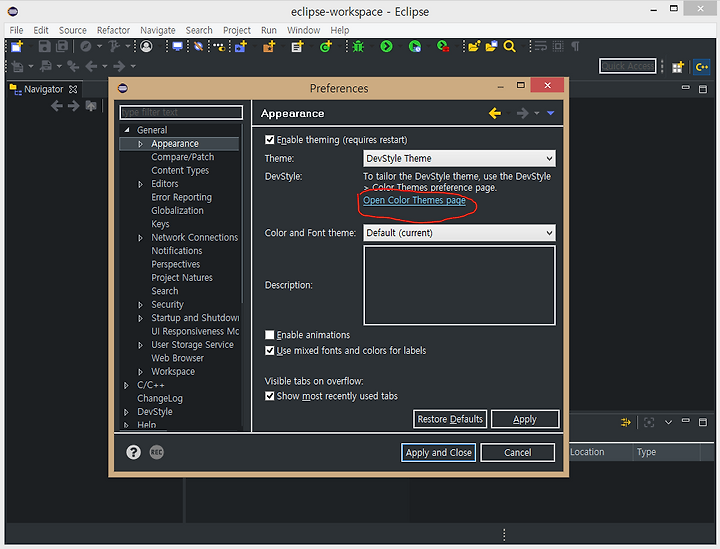720x549 pixels.
Task: Click the Open Perspective icon
Action: click(678, 67)
